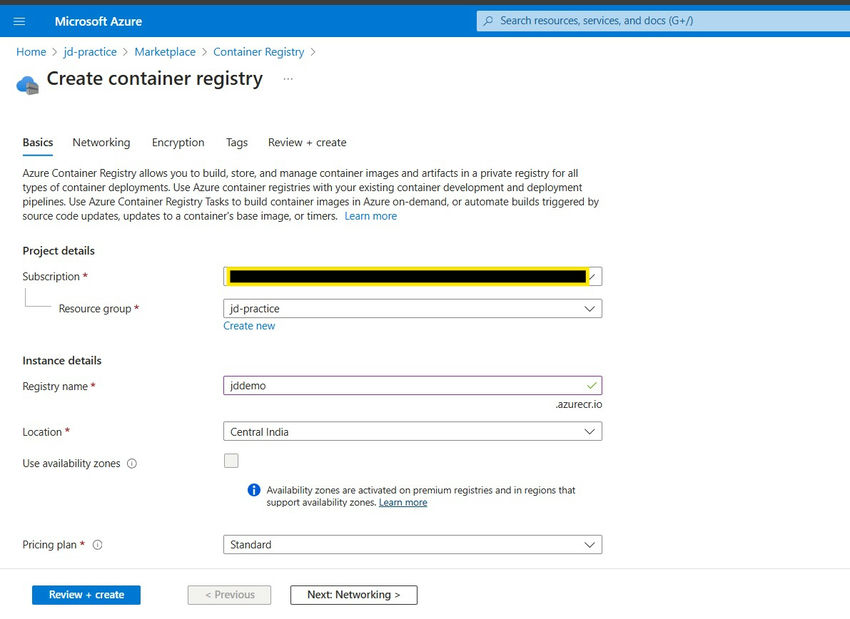The image size is (850, 619).
Task: Click the Project details heading
Action: tap(59, 251)
